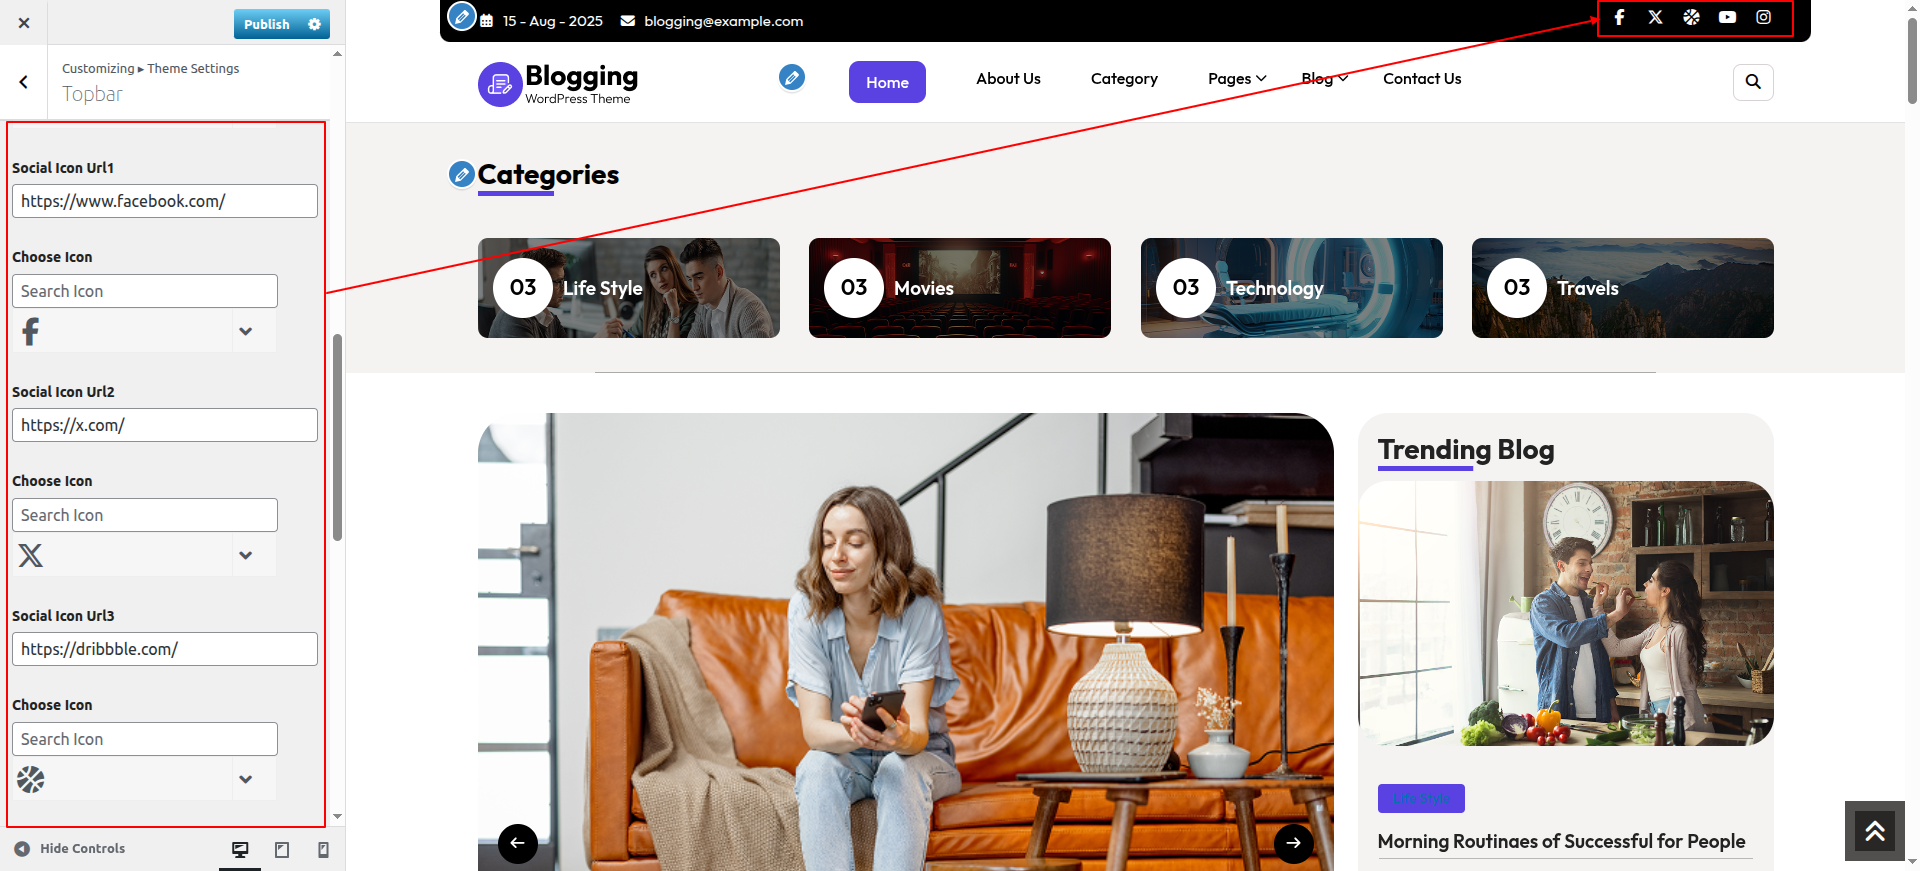Open the YouTube social icon link
1920x871 pixels.
pyautogui.click(x=1727, y=18)
